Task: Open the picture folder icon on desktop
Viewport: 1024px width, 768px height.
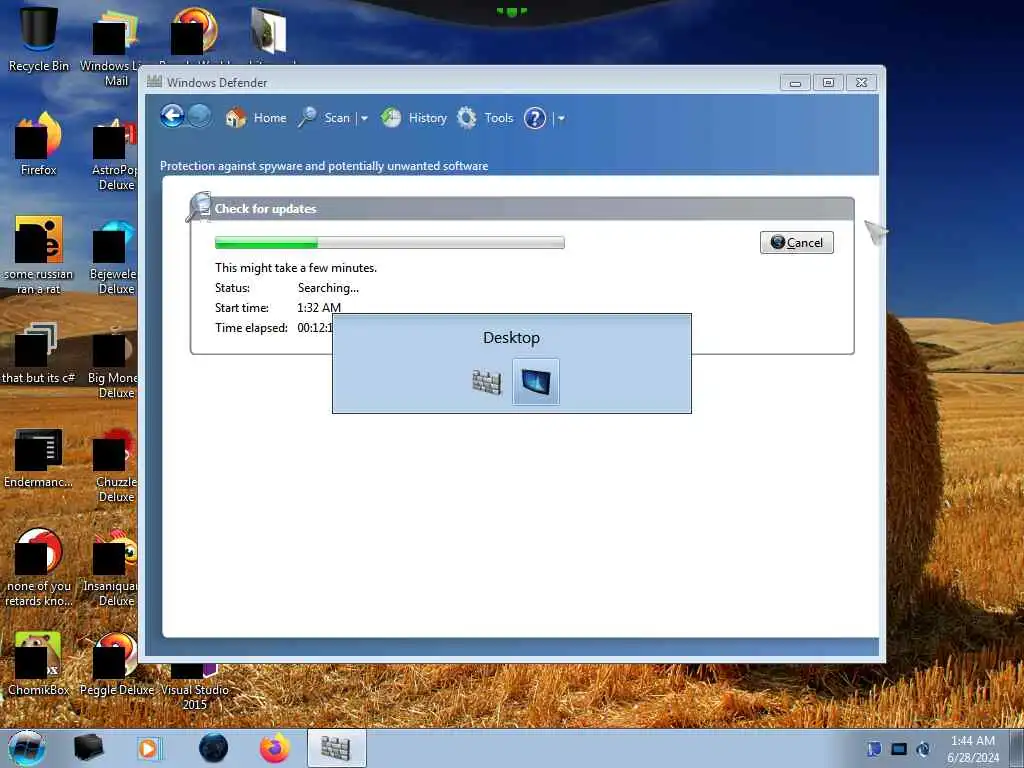Action: click(268, 31)
